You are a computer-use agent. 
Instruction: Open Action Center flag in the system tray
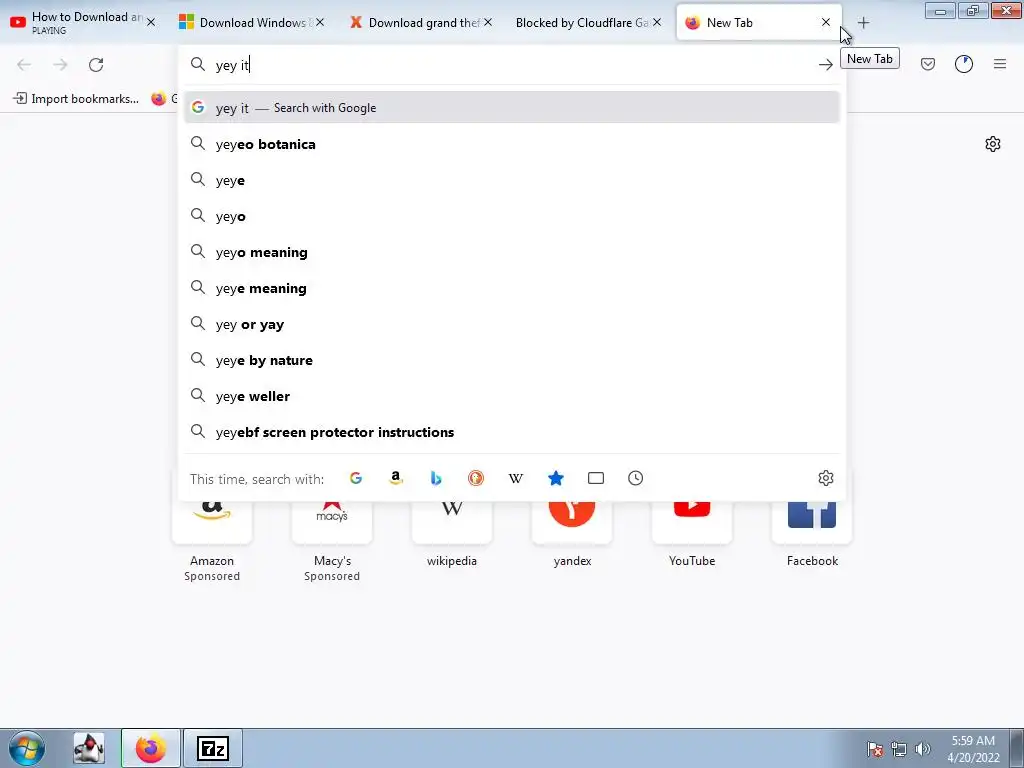tap(875, 749)
